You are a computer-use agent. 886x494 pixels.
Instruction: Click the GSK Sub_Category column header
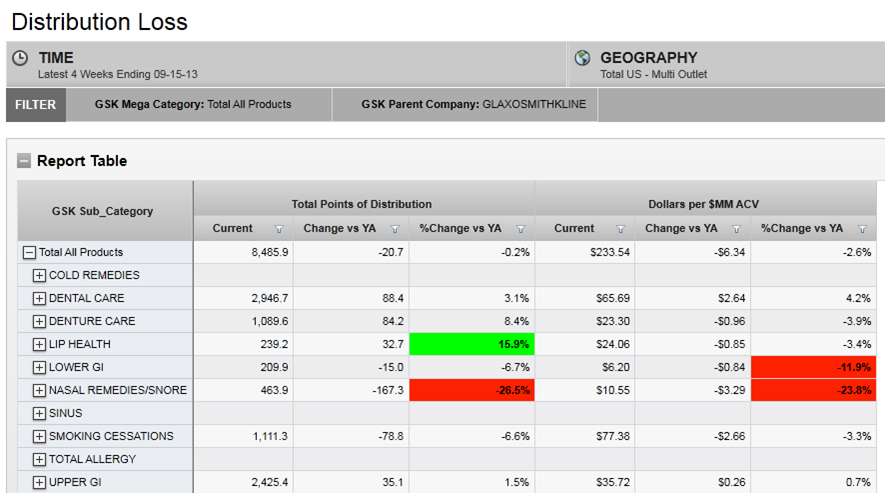coord(103,211)
